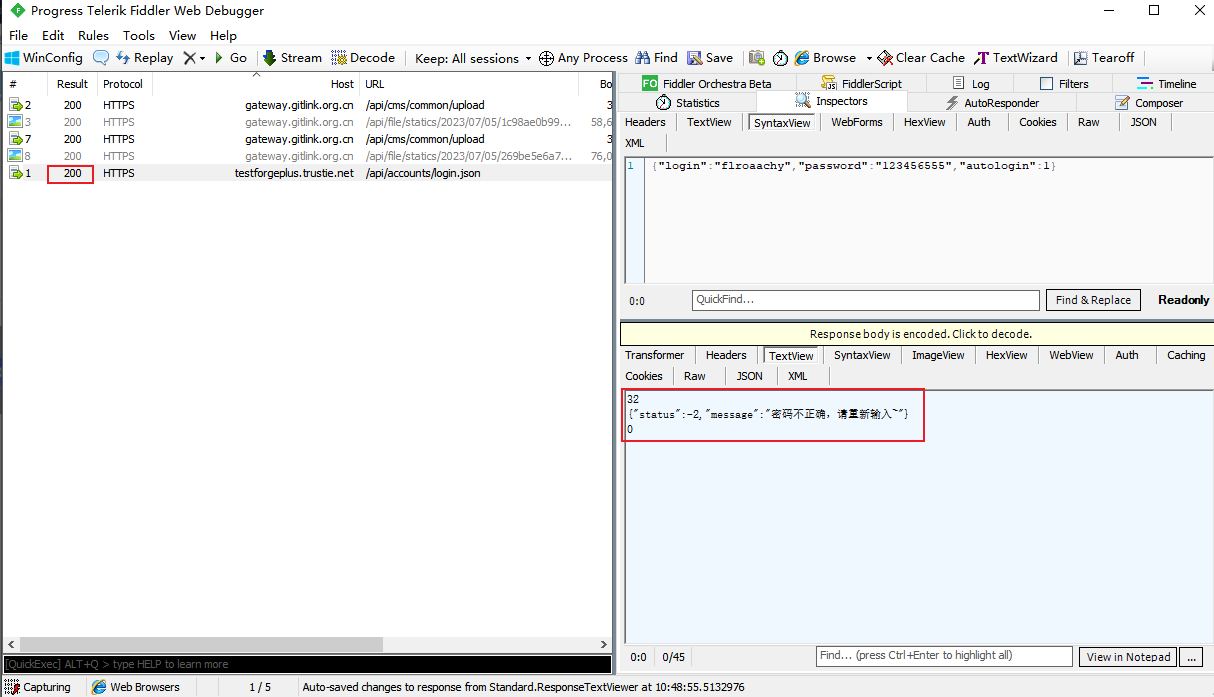Viewport: 1214px width, 697px height.
Task: Select session 3 image row 1c98ae0b99
Action: coord(308,122)
